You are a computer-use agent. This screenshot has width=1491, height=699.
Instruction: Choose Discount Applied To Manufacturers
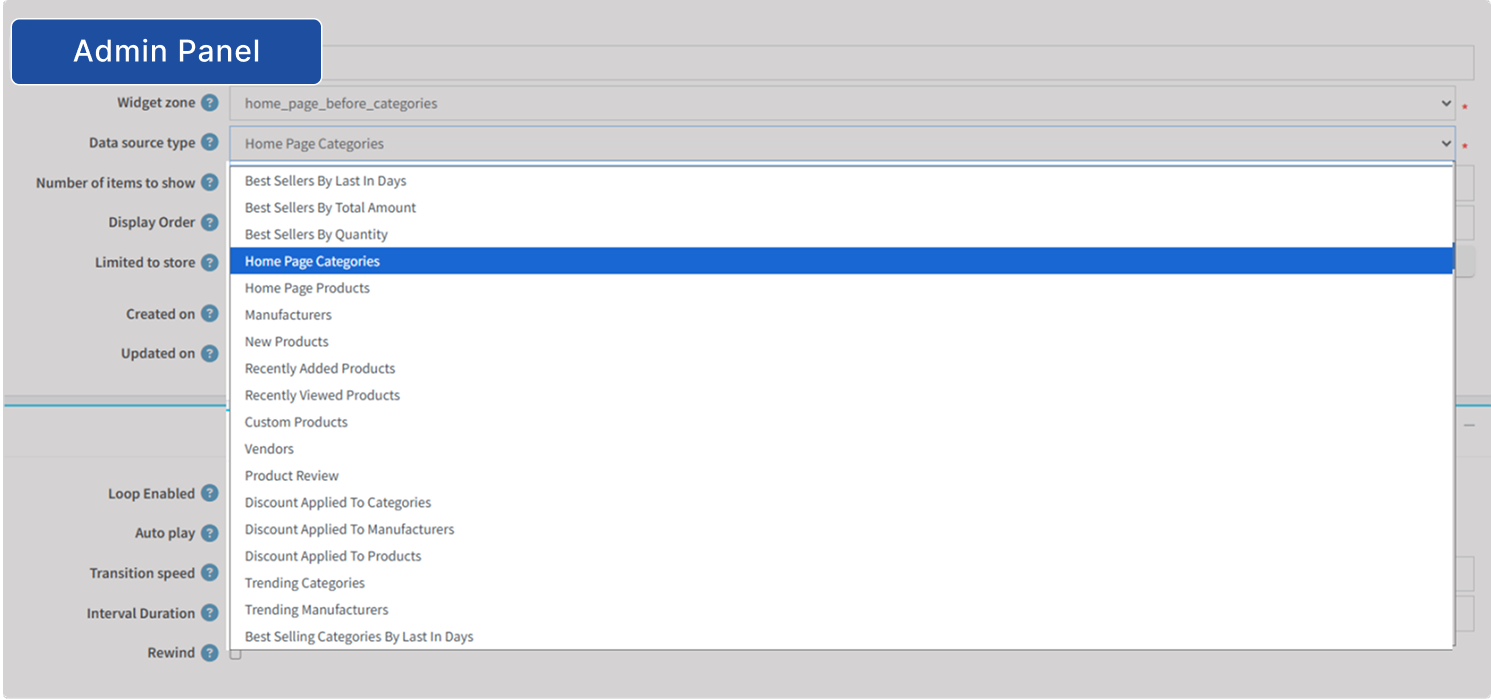(x=841, y=529)
